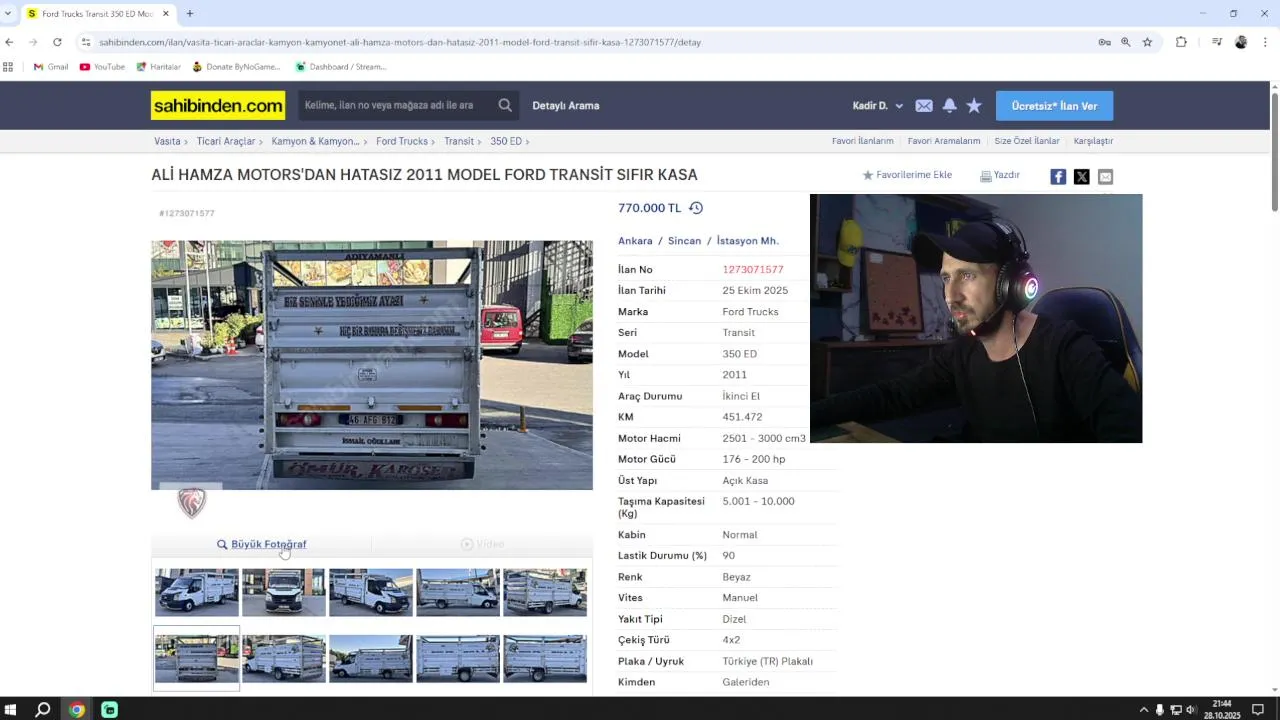Select second thumbnail in top row
Viewport: 1280px width, 720px height.
pos(284,592)
